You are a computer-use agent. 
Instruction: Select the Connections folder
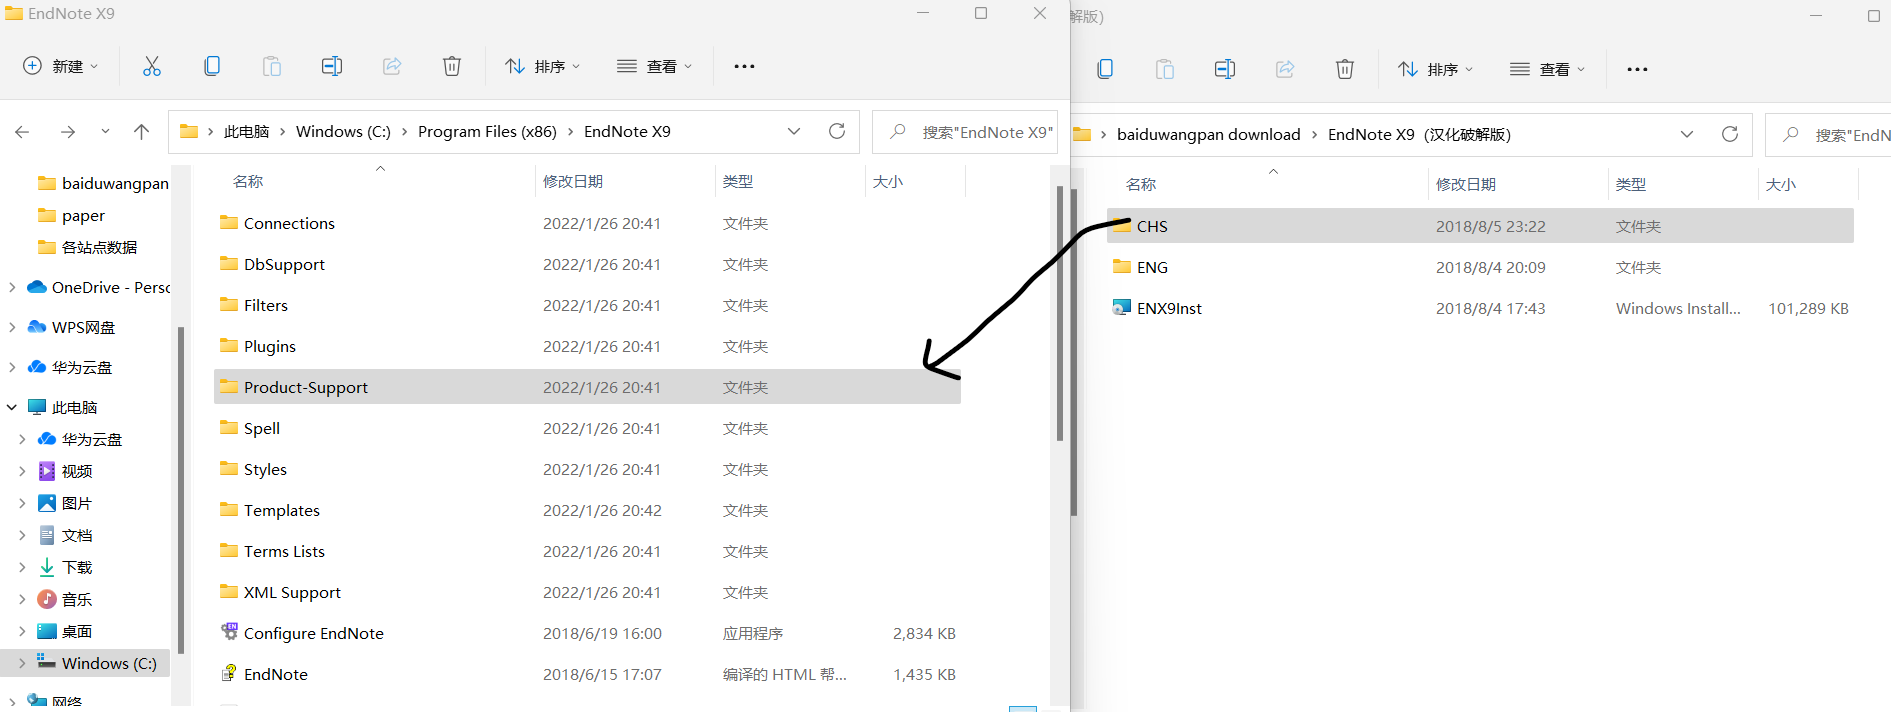pyautogui.click(x=587, y=223)
